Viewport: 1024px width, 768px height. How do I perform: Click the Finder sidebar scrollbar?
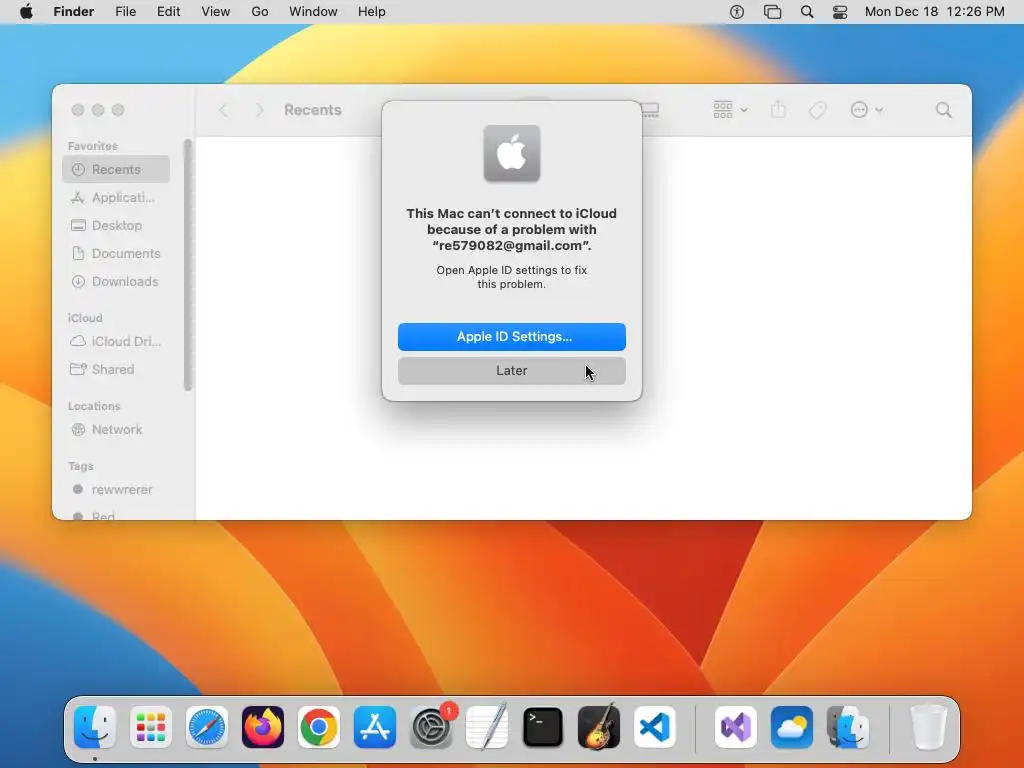[x=188, y=264]
